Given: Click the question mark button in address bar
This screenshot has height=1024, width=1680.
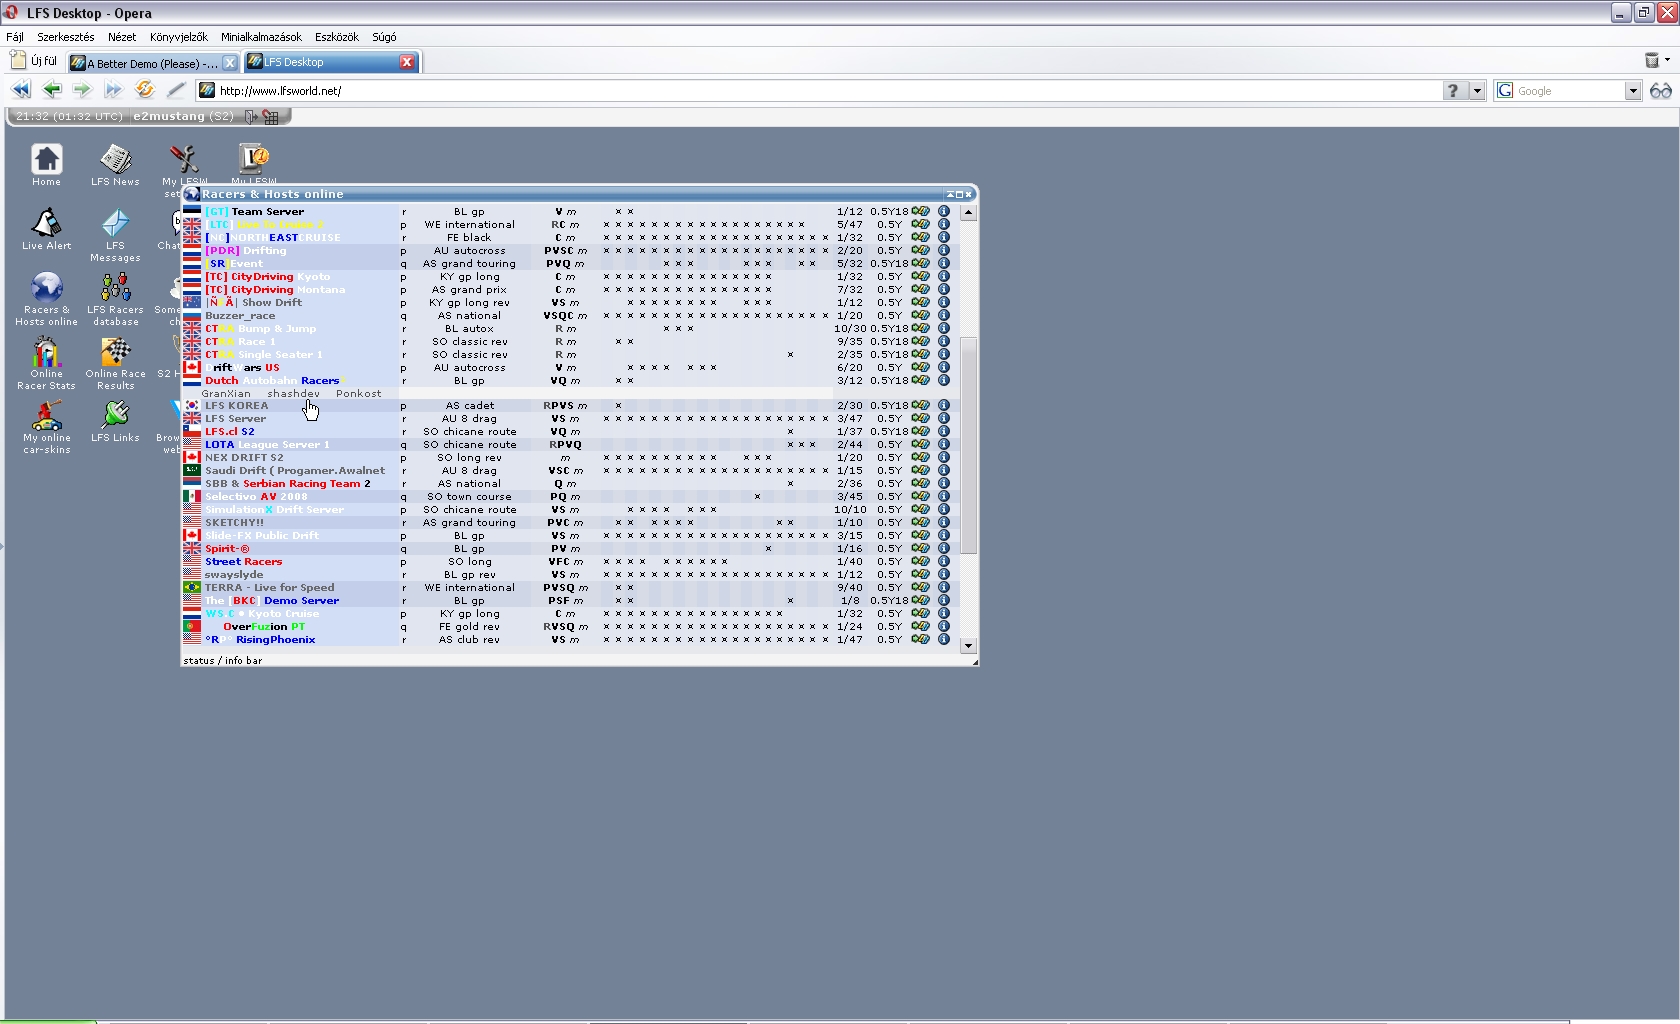Looking at the screenshot, I should tap(1454, 91).
